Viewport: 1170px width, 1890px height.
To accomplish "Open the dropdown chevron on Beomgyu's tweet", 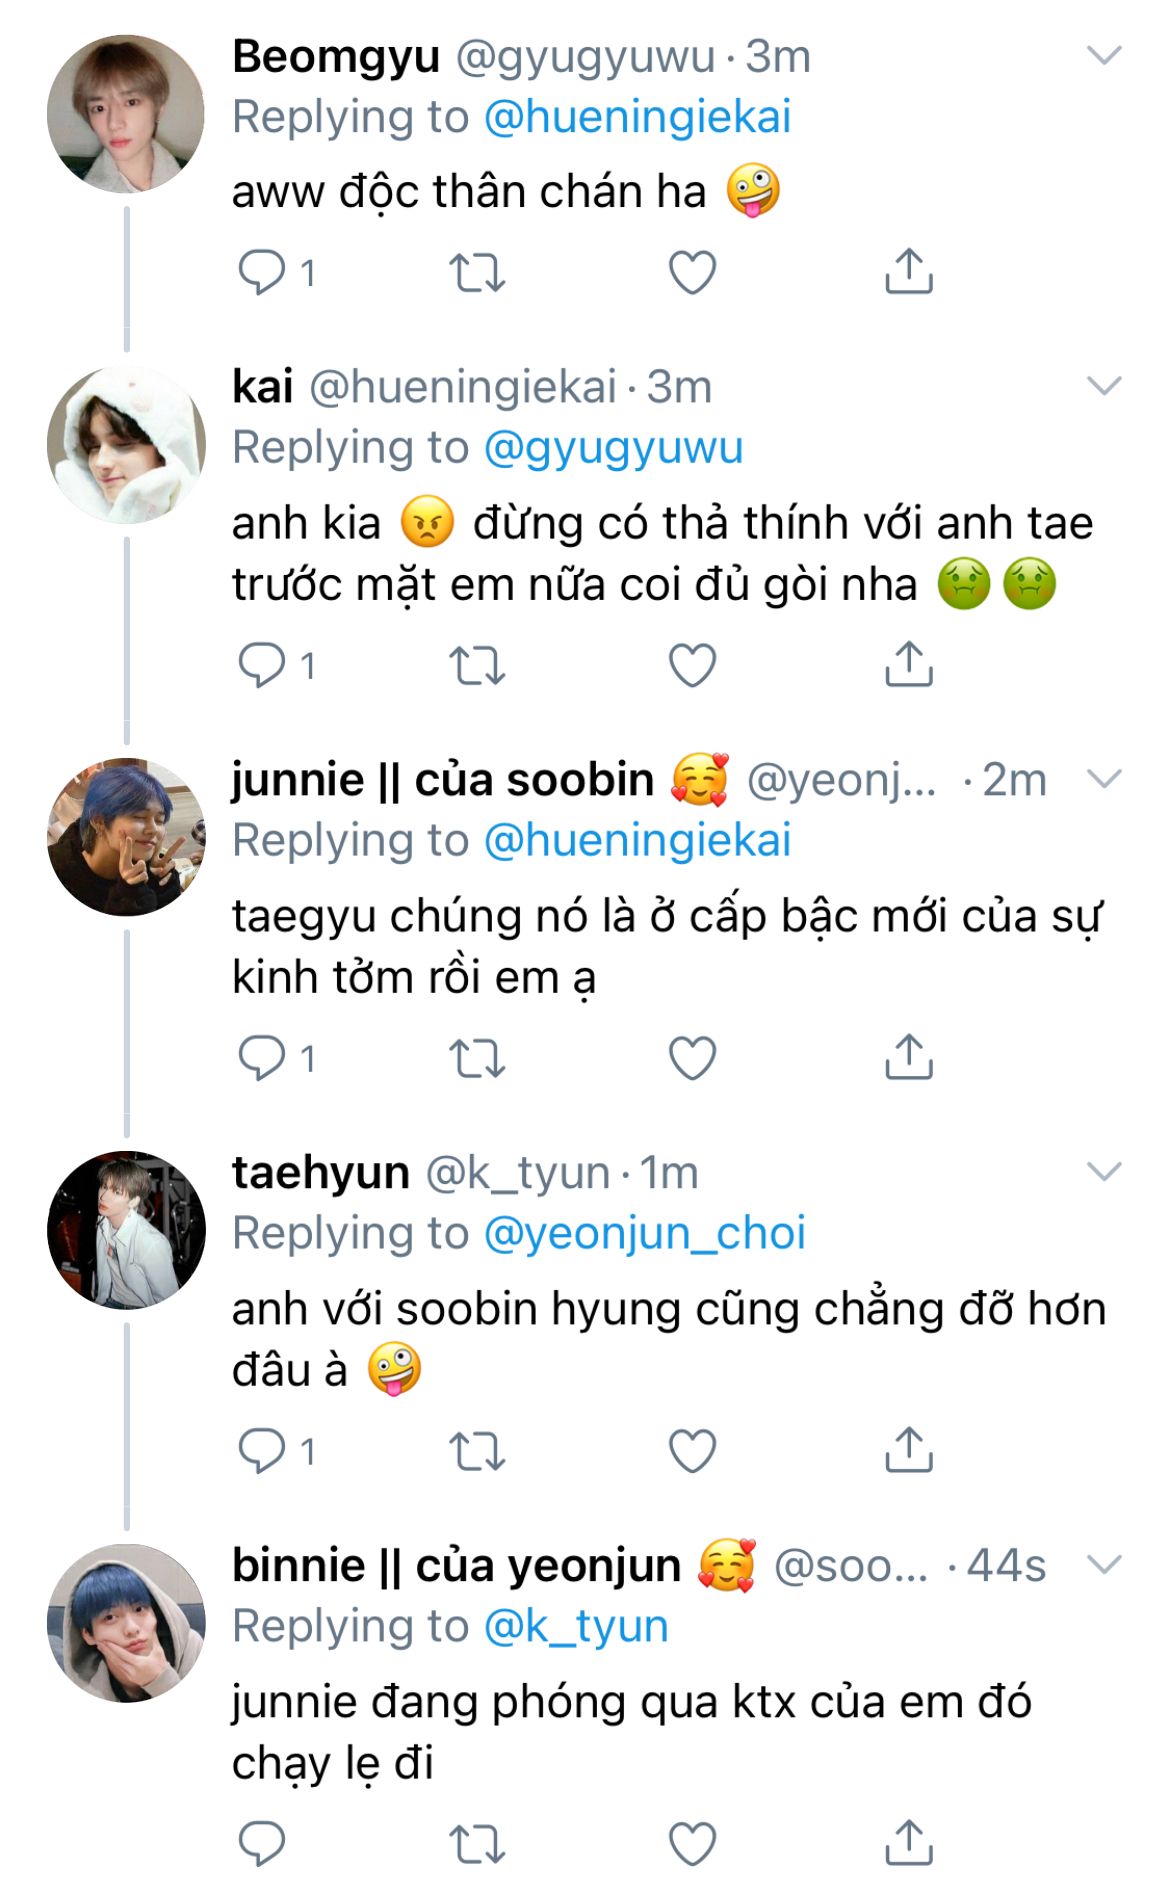I will tap(1104, 56).
